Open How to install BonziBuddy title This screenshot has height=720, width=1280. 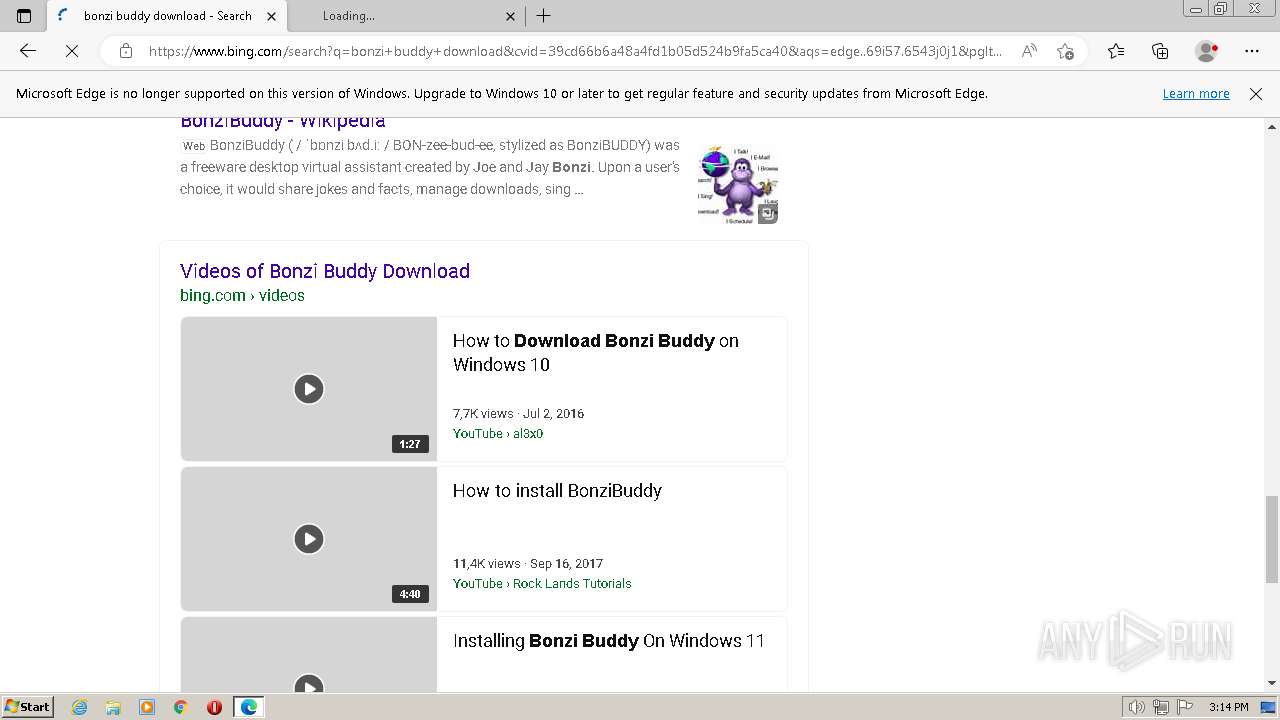point(557,490)
